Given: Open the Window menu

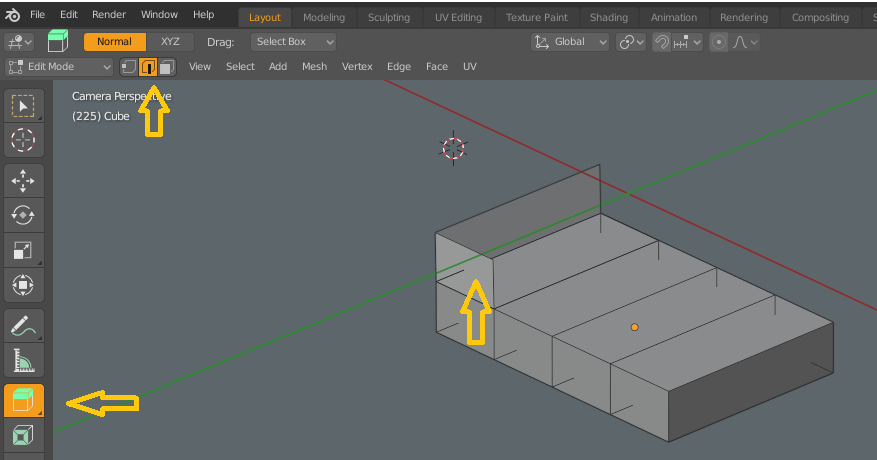Looking at the screenshot, I should coord(159,15).
